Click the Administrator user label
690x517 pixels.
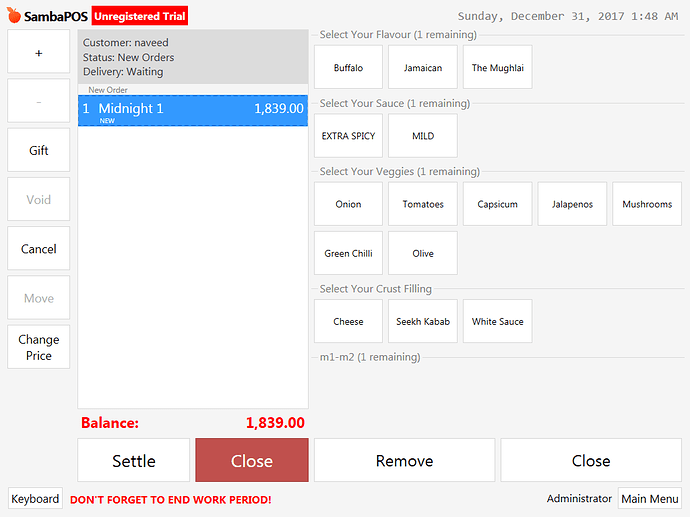click(x=579, y=499)
